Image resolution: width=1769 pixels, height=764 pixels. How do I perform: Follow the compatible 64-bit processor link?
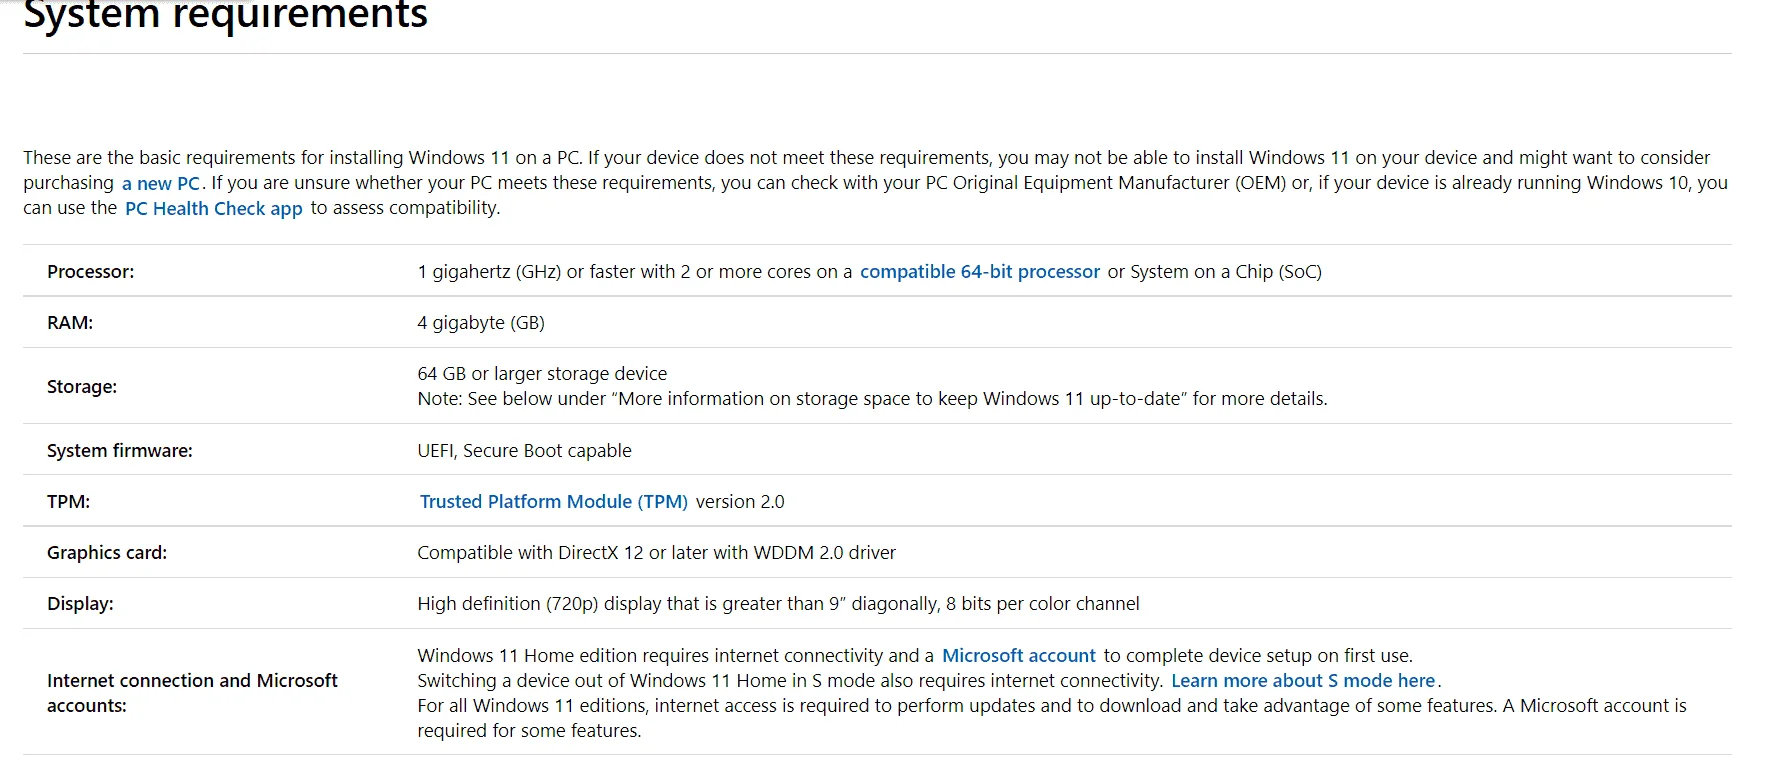(x=980, y=272)
